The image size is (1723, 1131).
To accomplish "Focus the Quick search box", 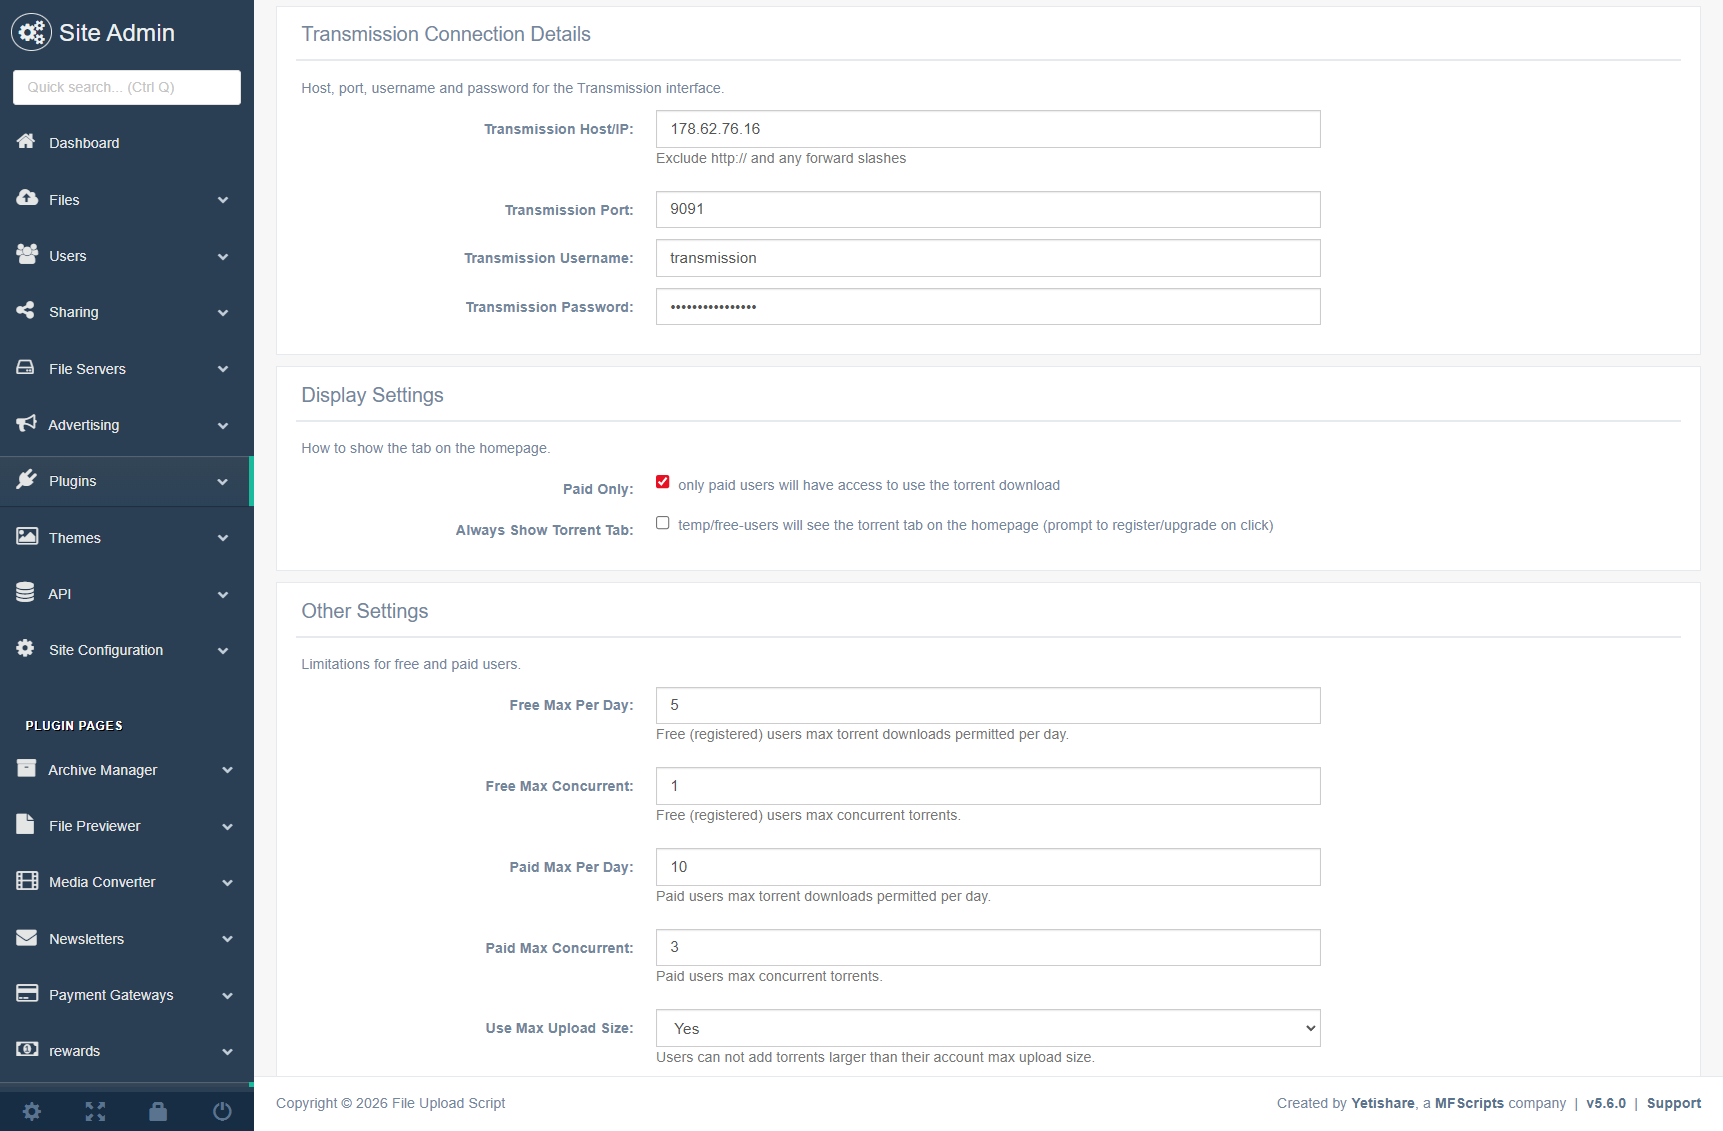I will (127, 87).
